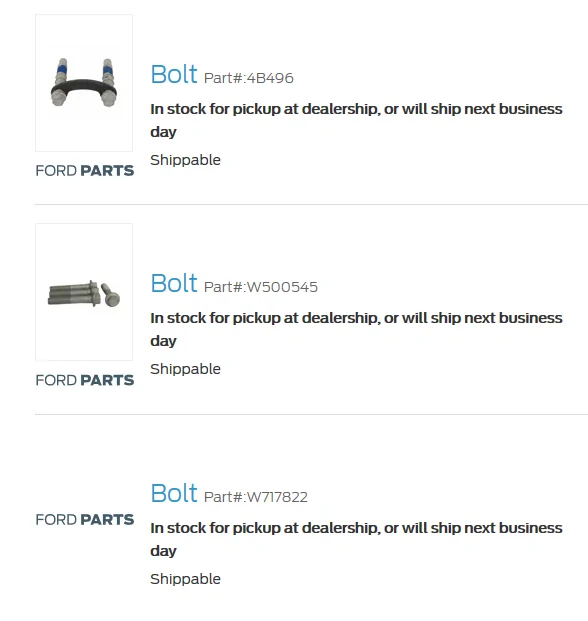Select the Part#:4B496 number text

(249, 78)
